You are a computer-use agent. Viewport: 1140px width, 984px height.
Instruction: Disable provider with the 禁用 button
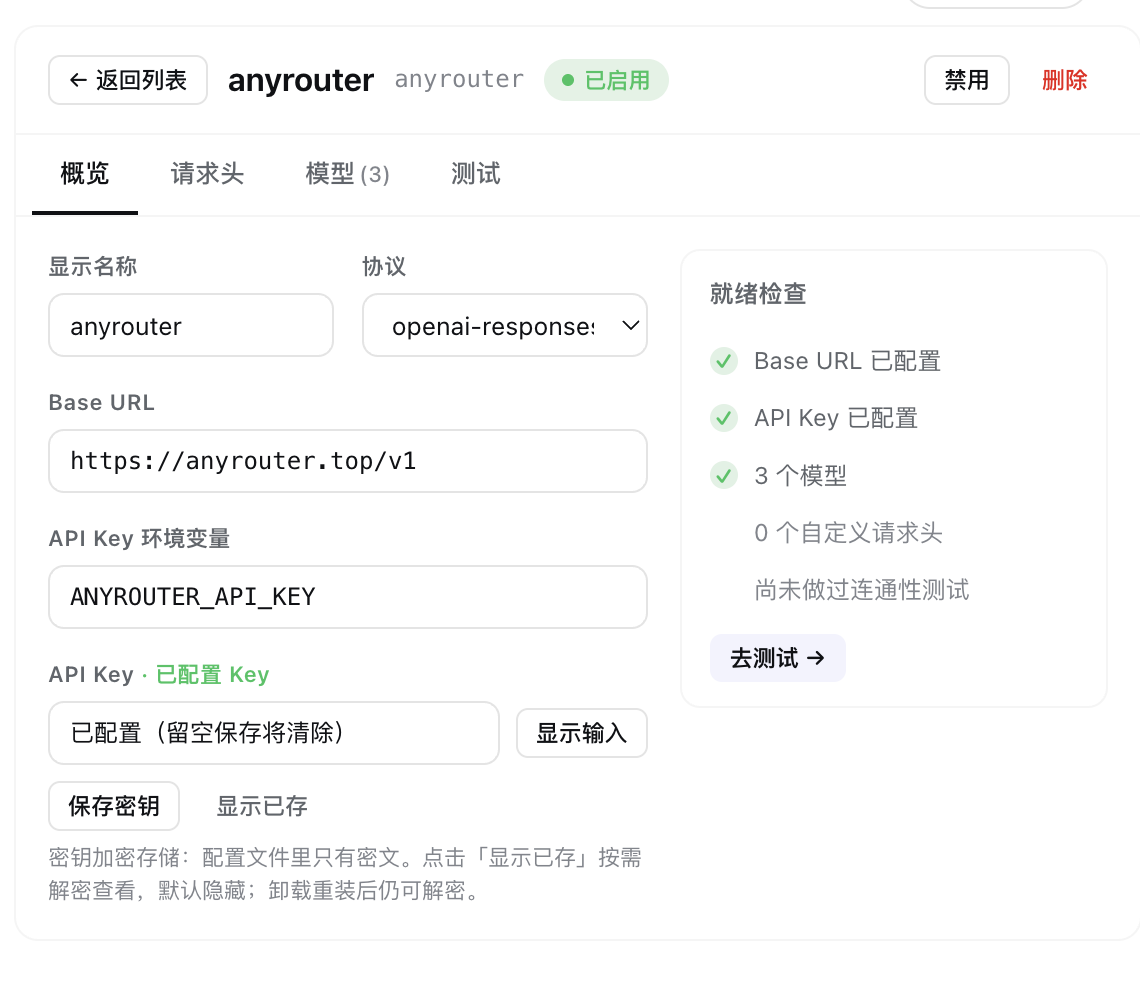pyautogui.click(x=966, y=80)
